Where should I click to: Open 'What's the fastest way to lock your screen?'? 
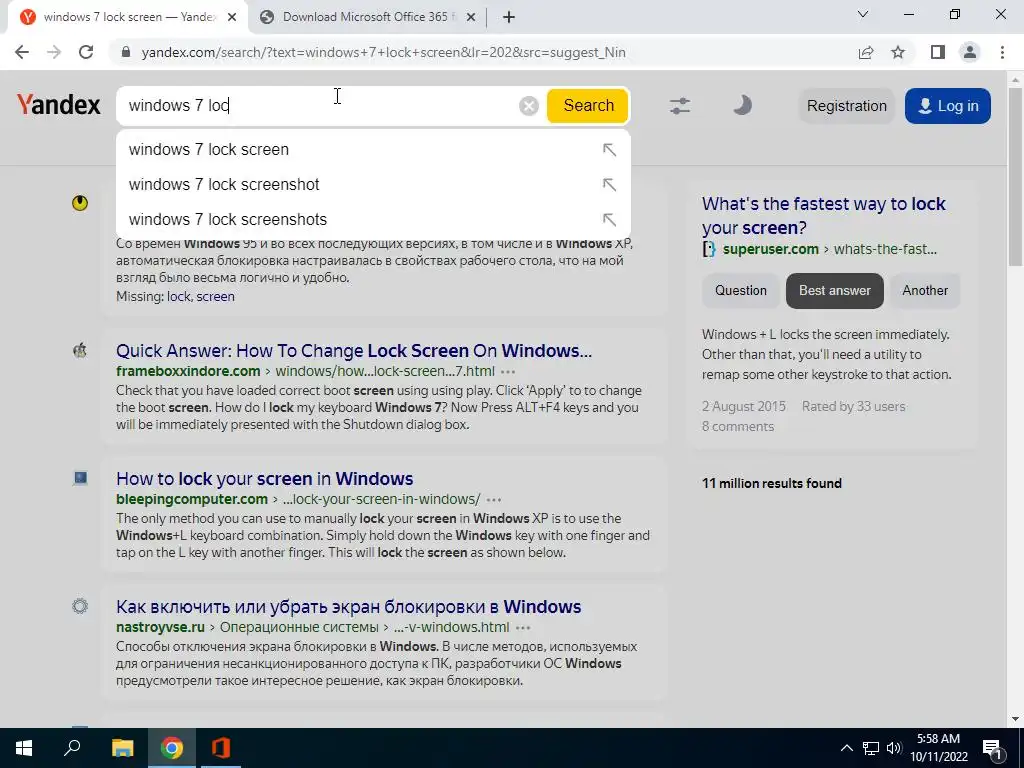824,216
